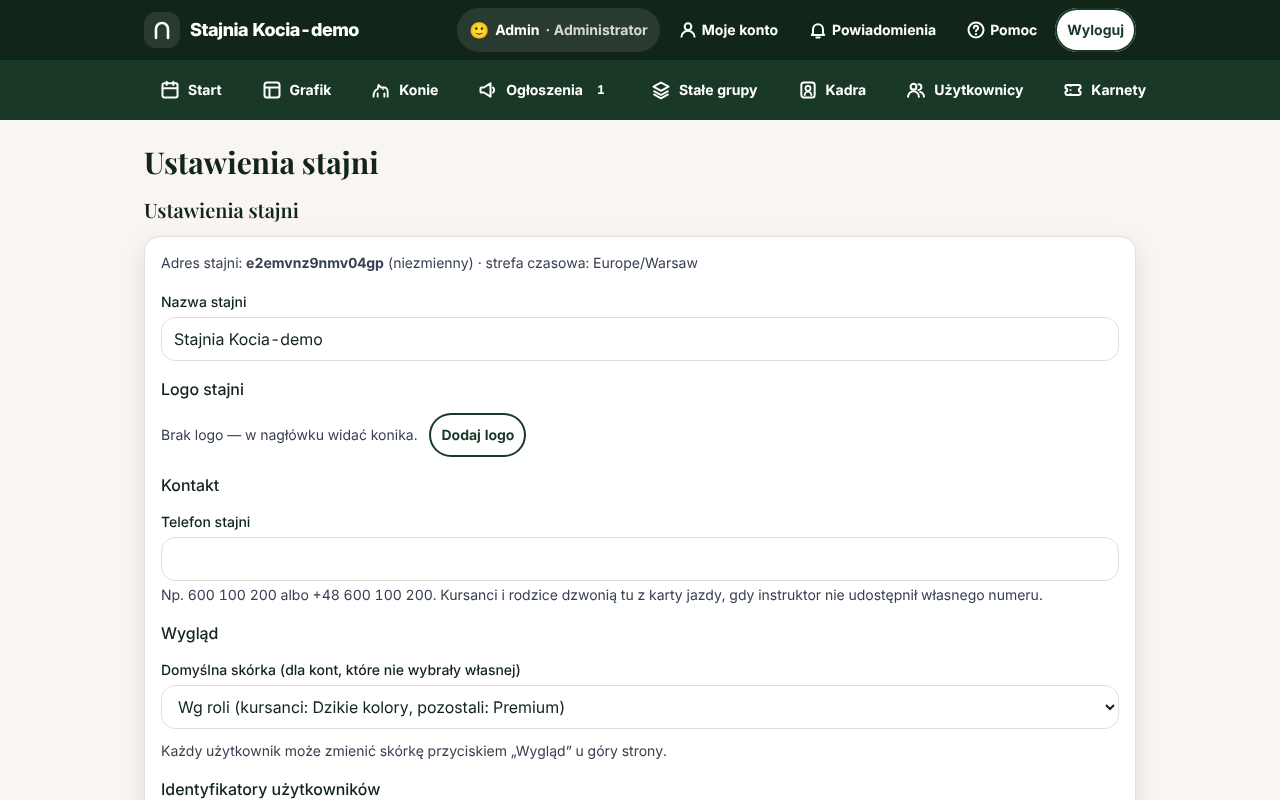Click the "Logo stajni" section heading
This screenshot has width=1280, height=800.
point(202,389)
